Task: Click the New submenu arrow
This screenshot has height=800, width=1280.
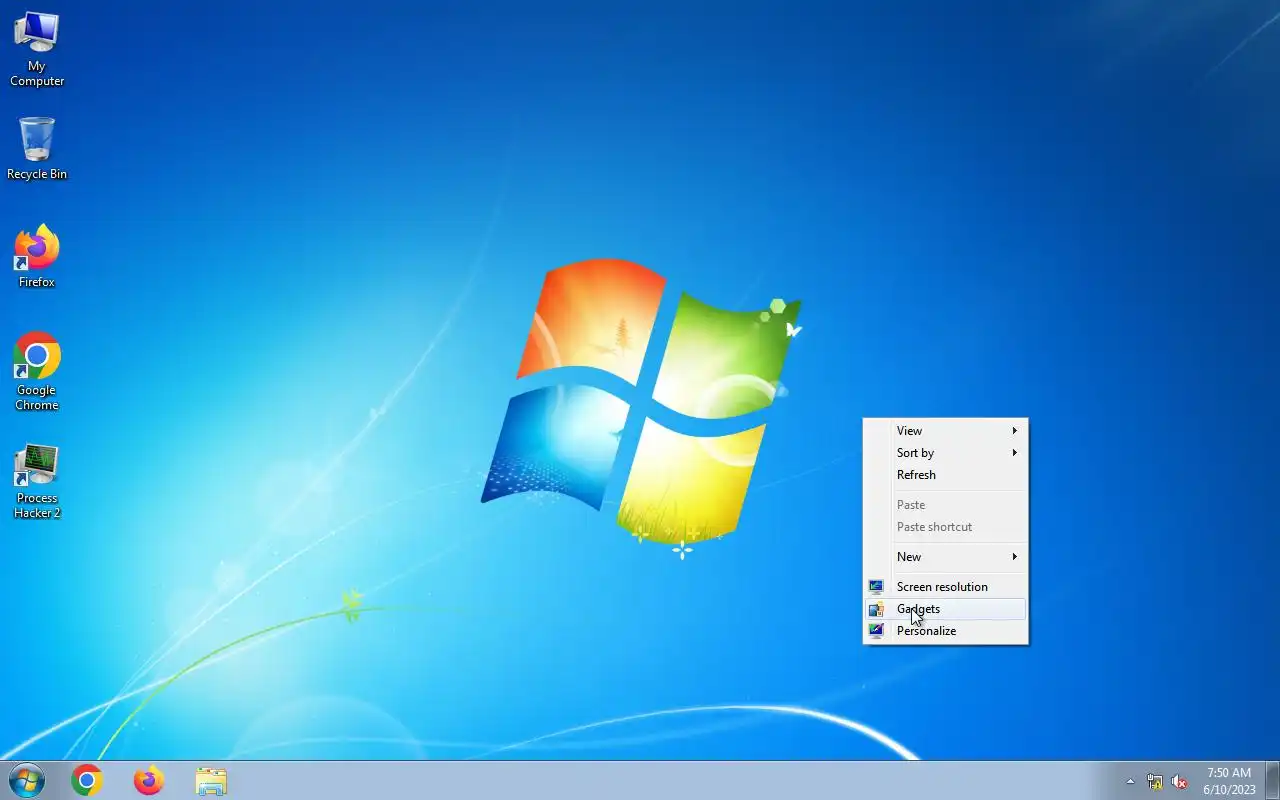Action: [1014, 557]
